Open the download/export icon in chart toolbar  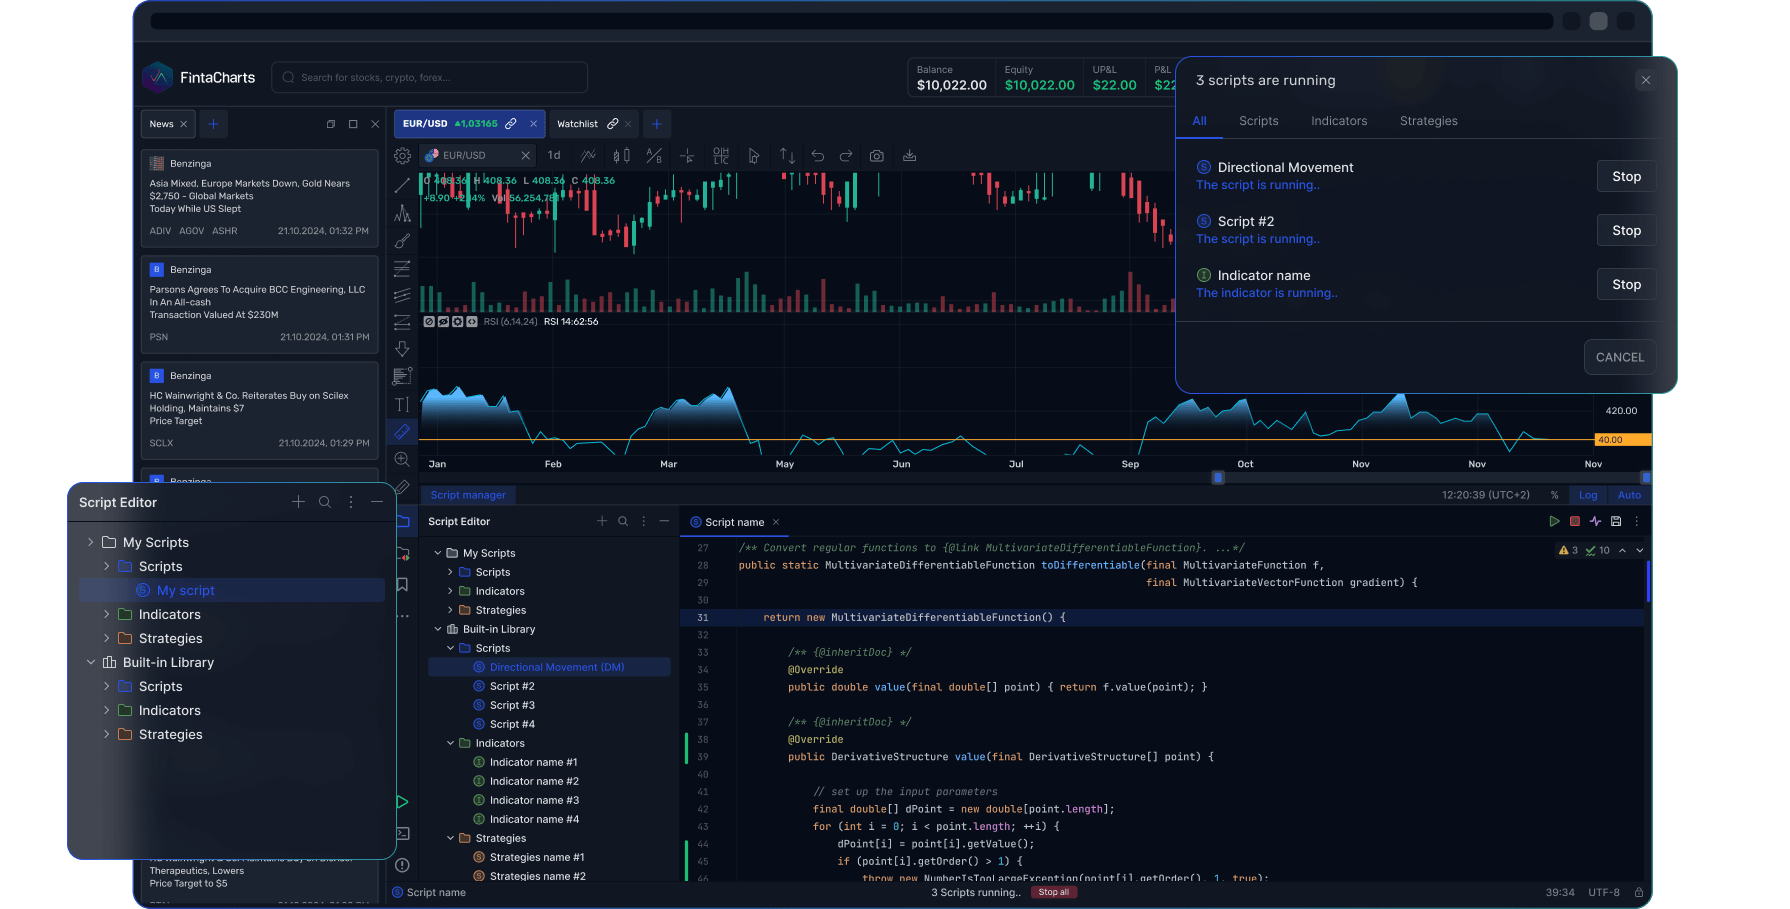pyautogui.click(x=909, y=156)
